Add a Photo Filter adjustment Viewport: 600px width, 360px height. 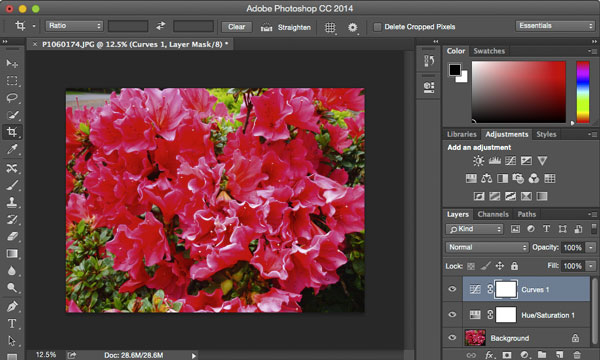[x=518, y=178]
